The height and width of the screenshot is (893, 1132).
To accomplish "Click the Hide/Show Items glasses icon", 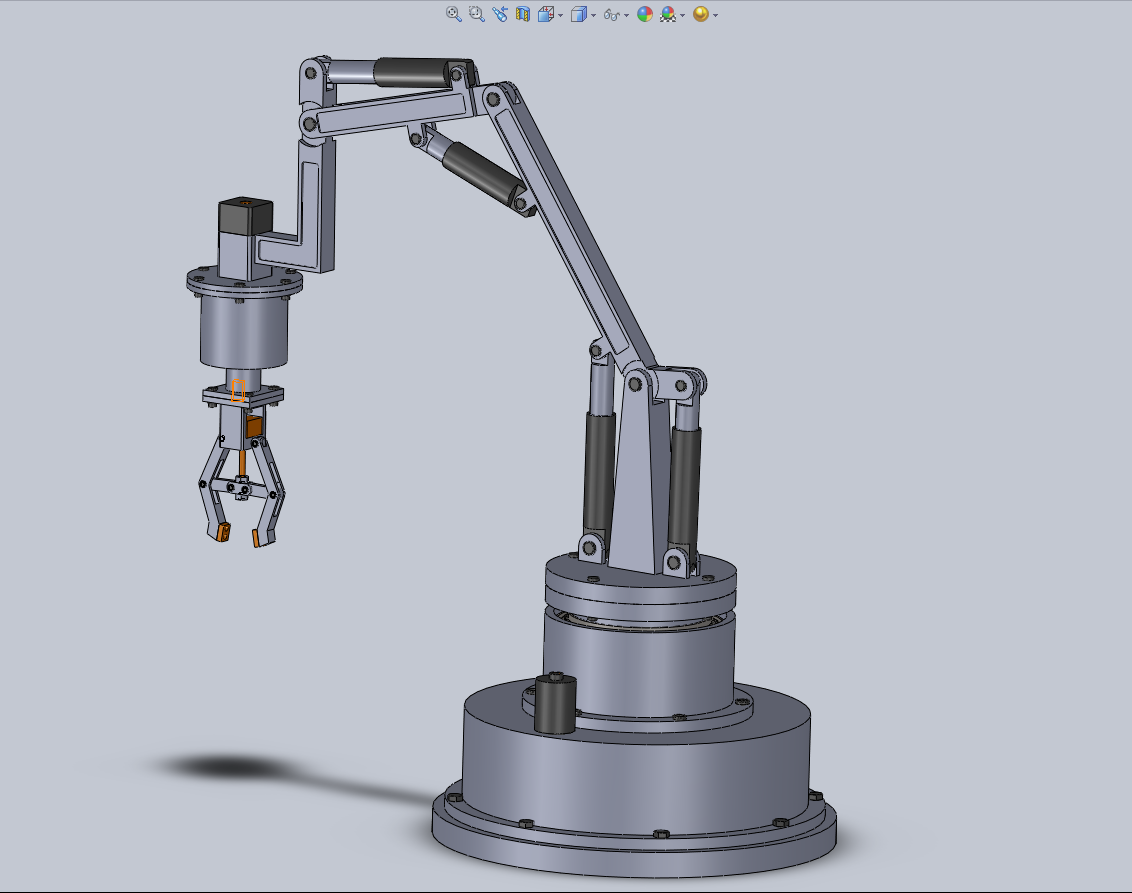I will pos(611,14).
